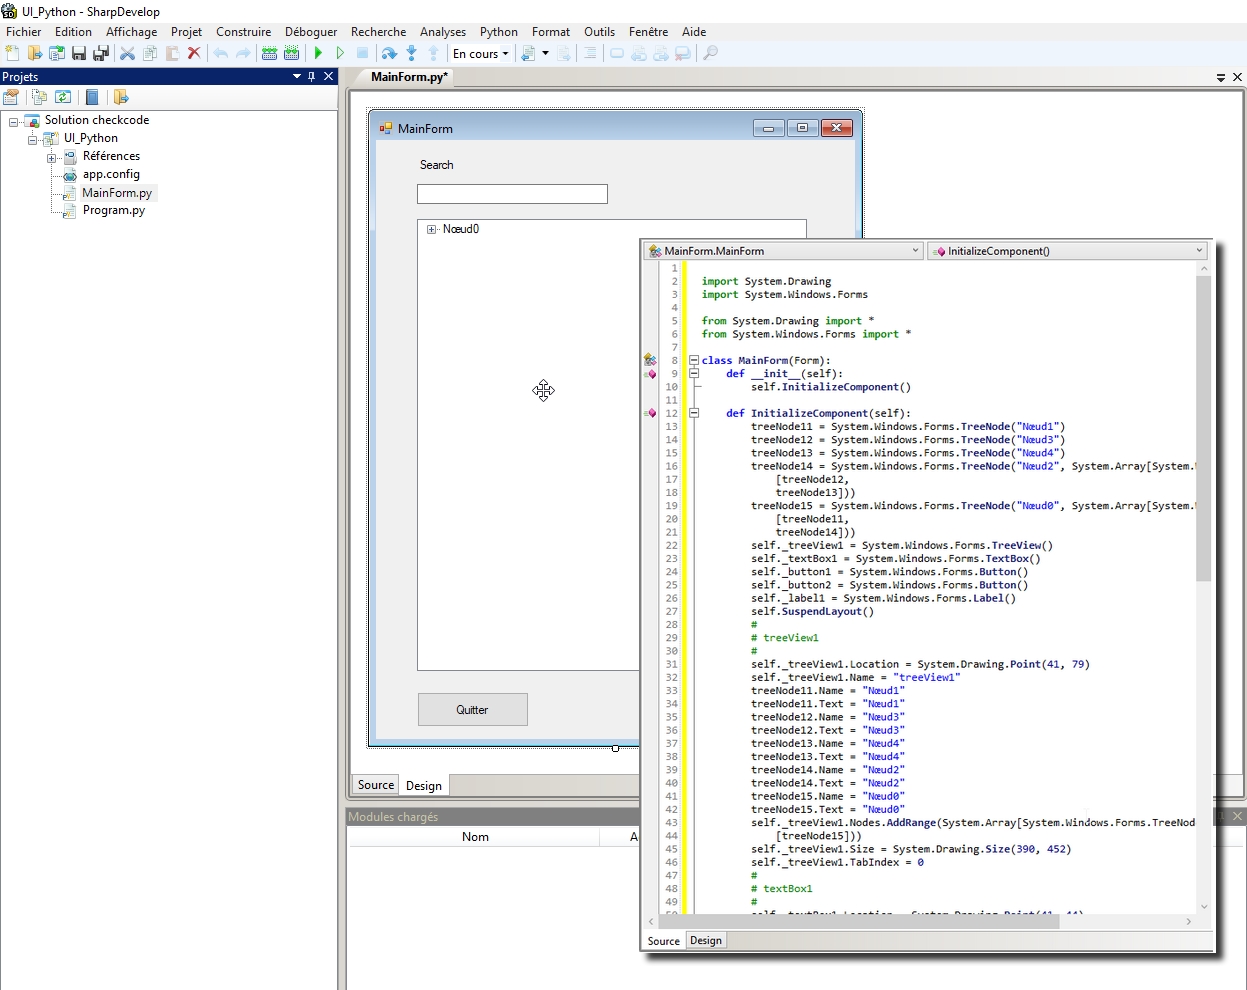
Task: Expand the Nœud0 node in the form TreeView
Action: tap(432, 229)
